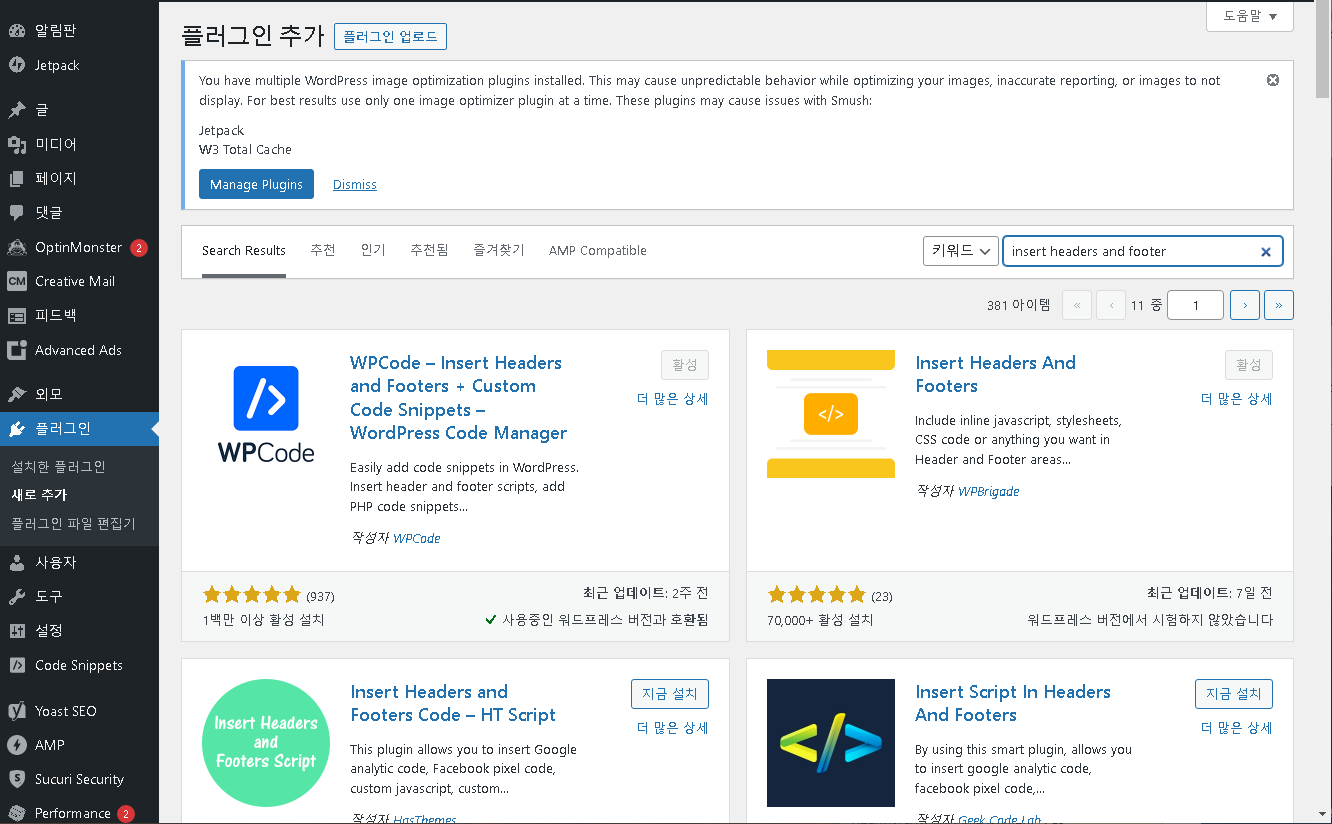Open the 글 posts pin icon
The image size is (1332, 824).
[x=17, y=110]
